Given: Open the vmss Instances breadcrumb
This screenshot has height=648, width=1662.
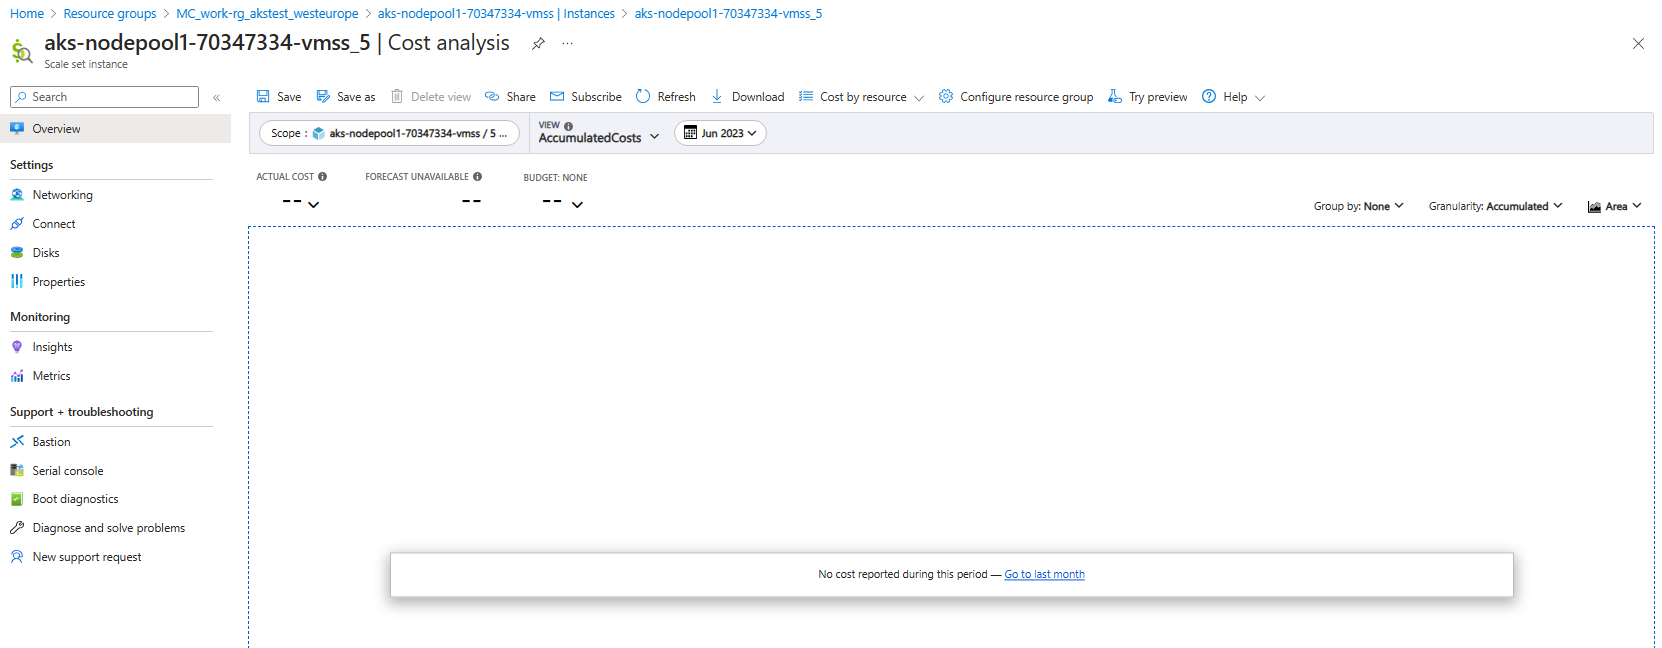Looking at the screenshot, I should (x=496, y=14).
